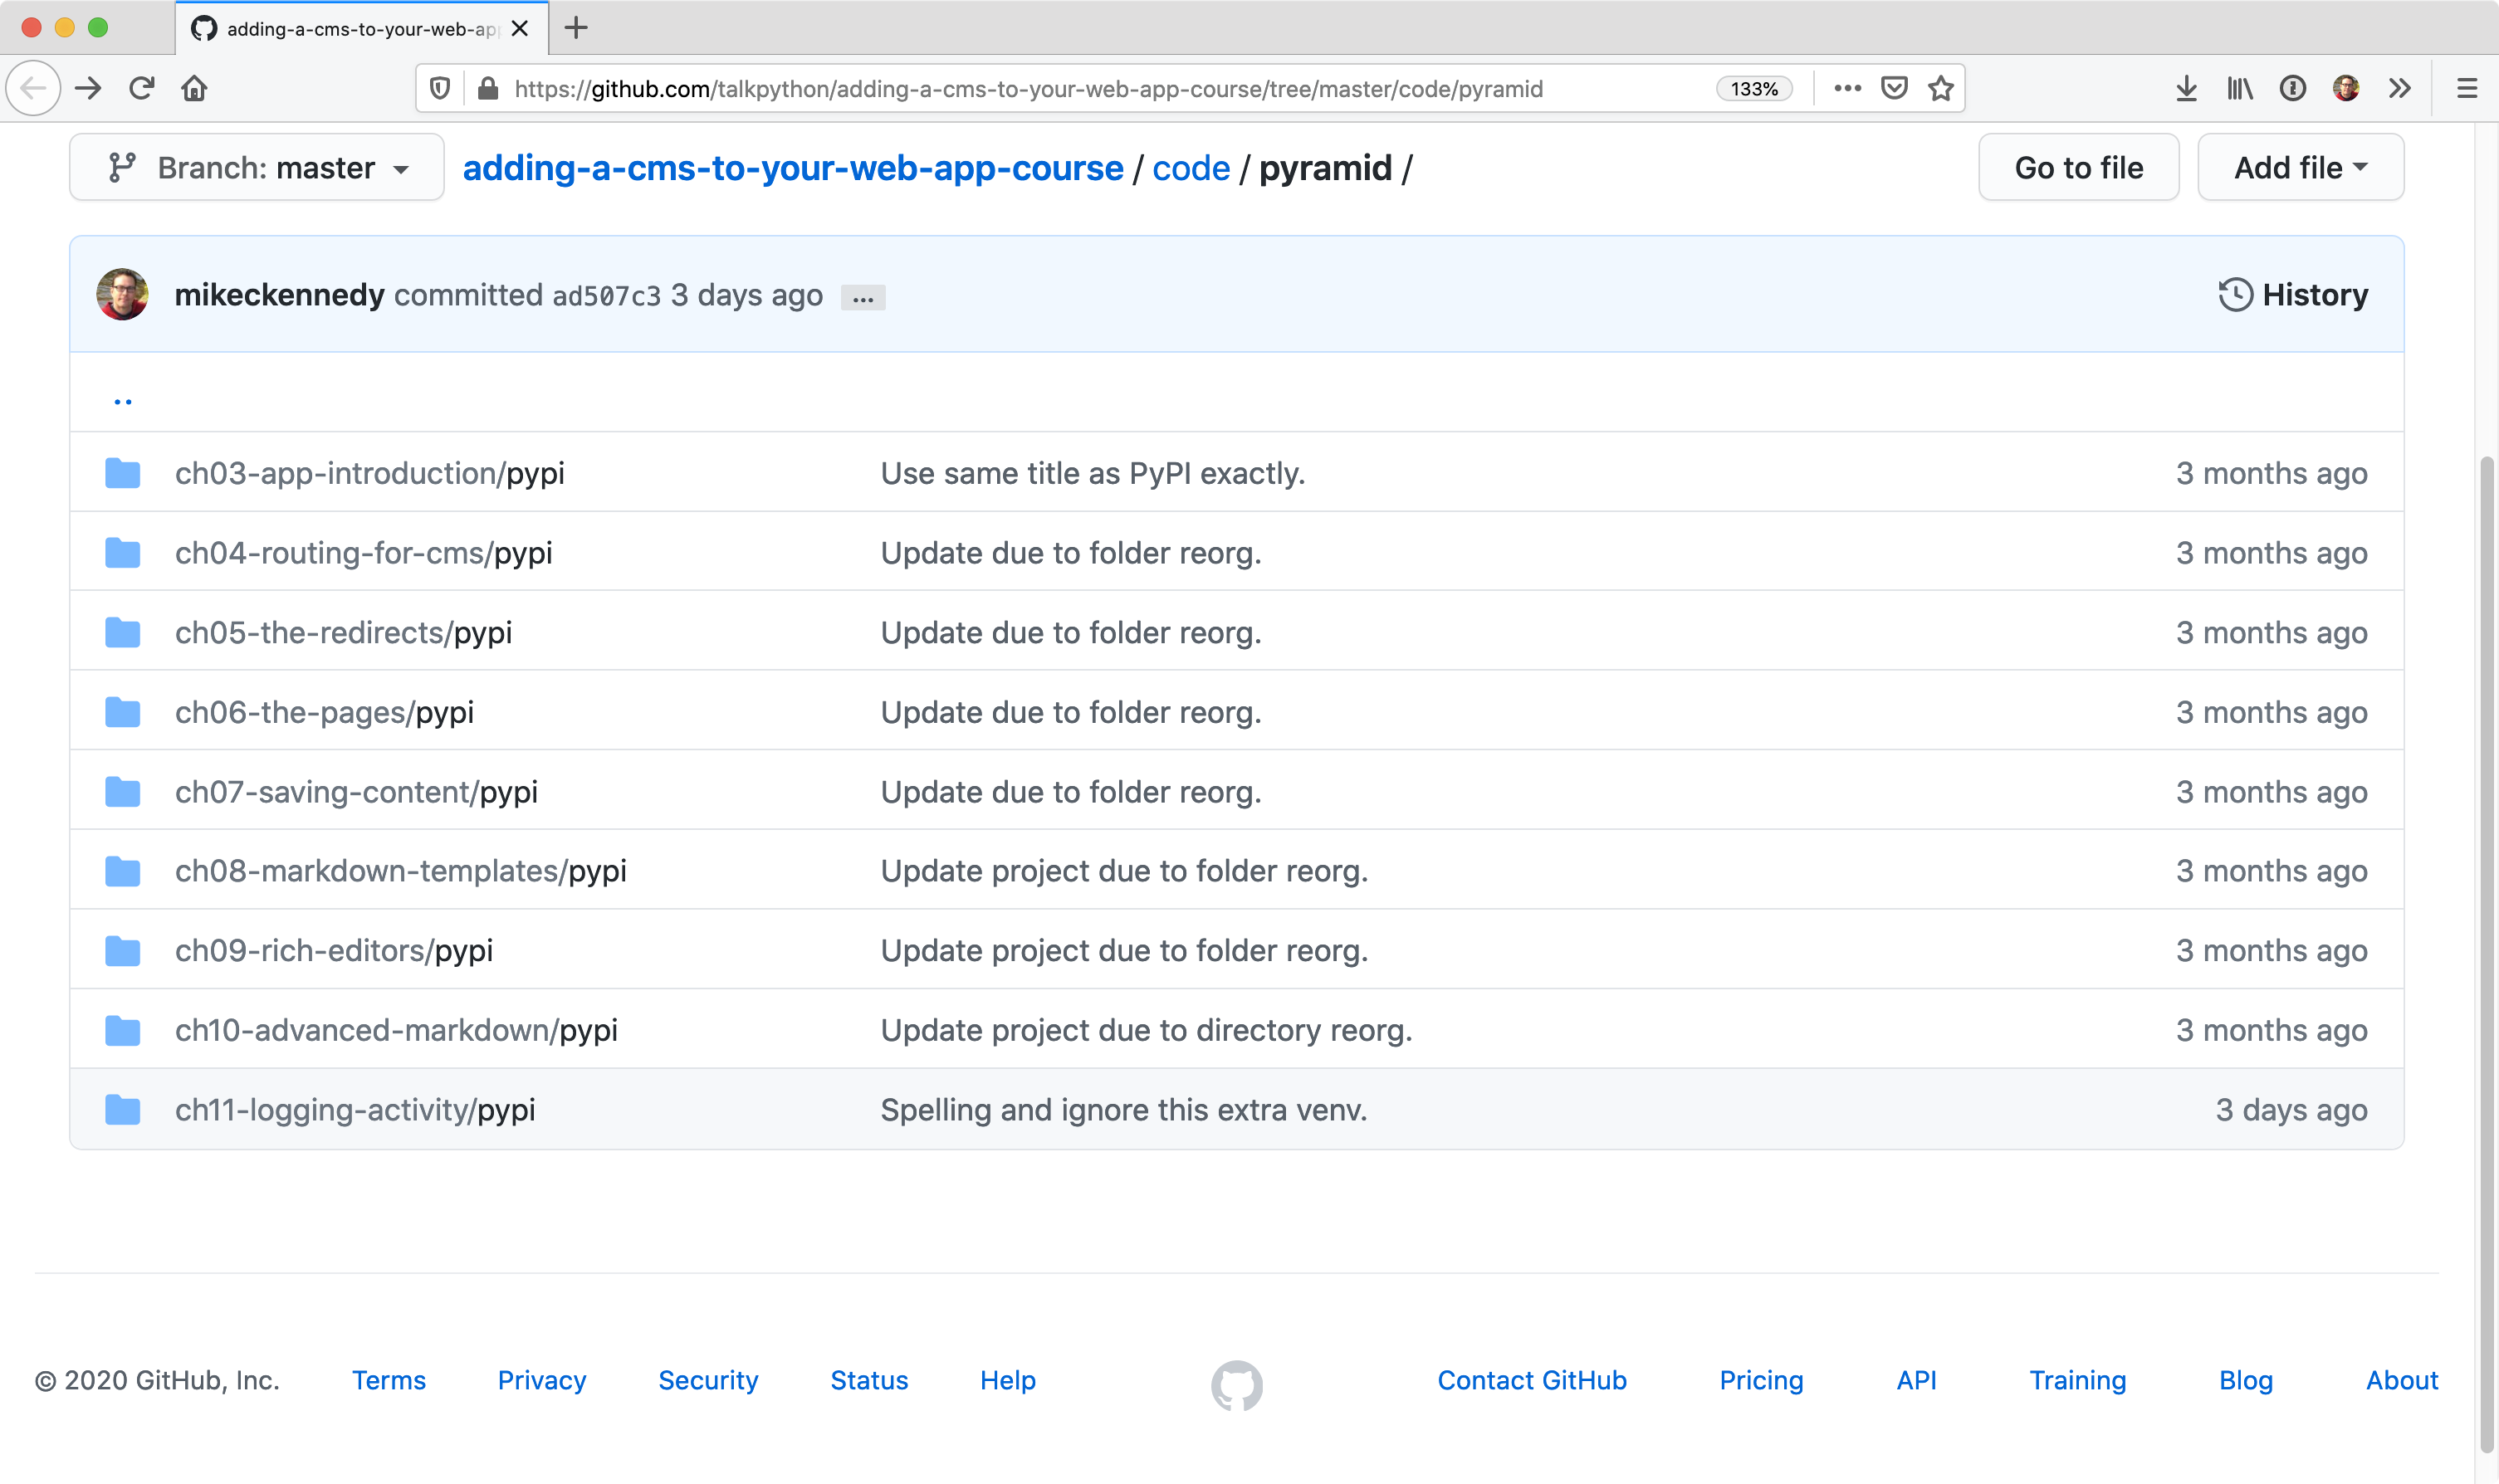The width and height of the screenshot is (2499, 1484).
Task: Click the ch08-markdown-templates folder icon
Action: point(122,871)
